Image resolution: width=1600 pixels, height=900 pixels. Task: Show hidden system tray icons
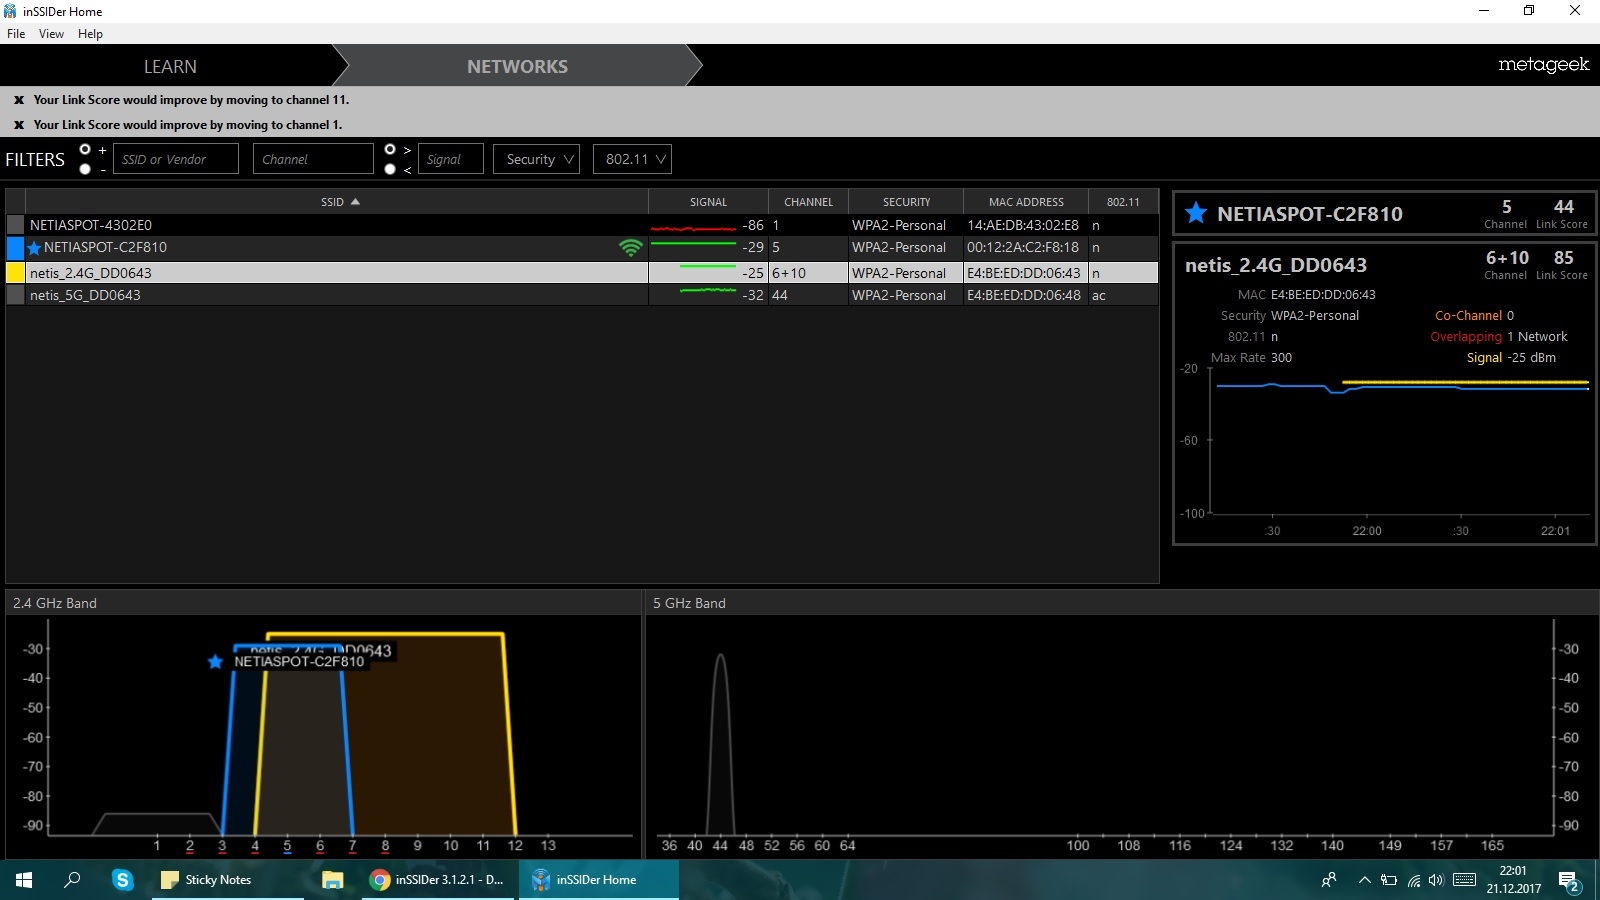click(x=1364, y=880)
